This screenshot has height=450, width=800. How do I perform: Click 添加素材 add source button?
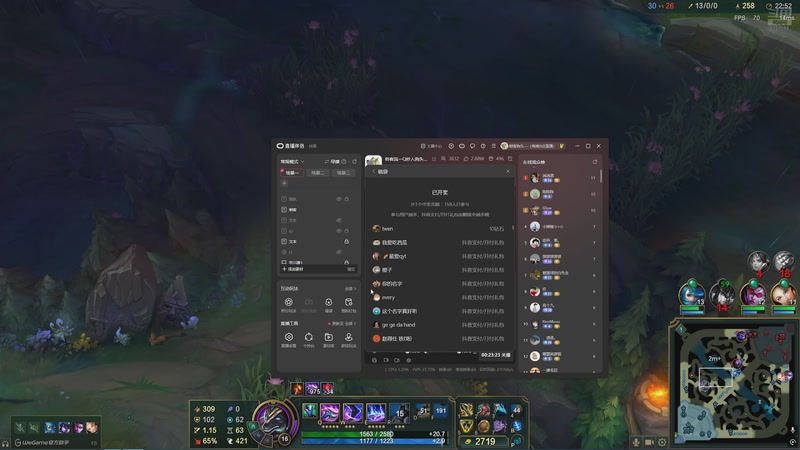click(x=293, y=269)
